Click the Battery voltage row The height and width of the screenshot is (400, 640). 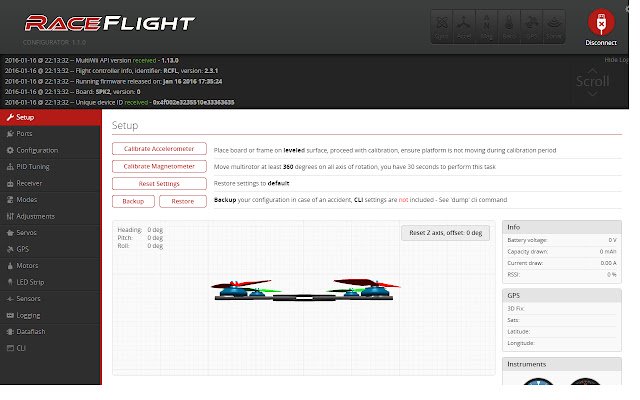[x=562, y=240]
